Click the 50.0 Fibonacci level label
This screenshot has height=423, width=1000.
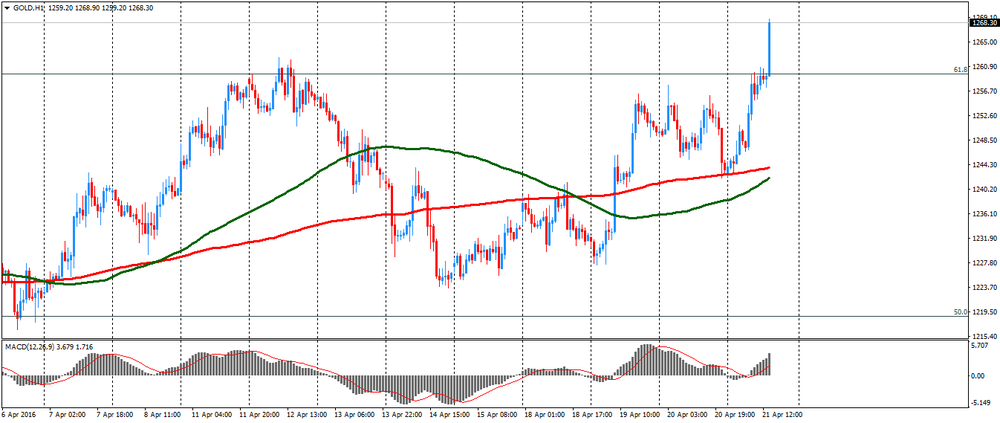[x=959, y=312]
